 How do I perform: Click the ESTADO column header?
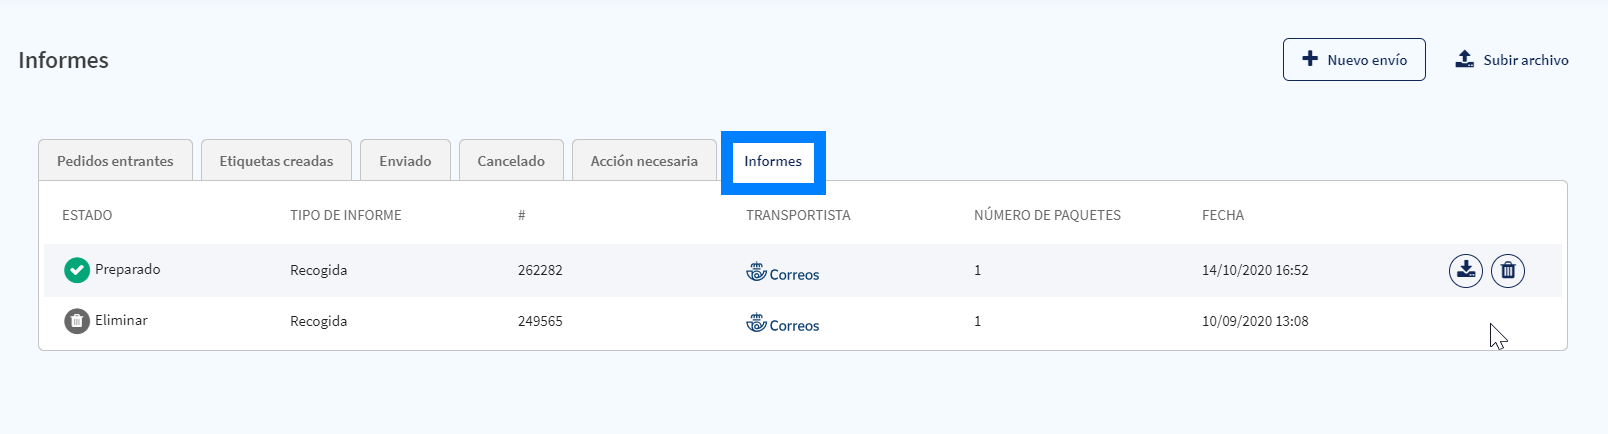tap(87, 215)
